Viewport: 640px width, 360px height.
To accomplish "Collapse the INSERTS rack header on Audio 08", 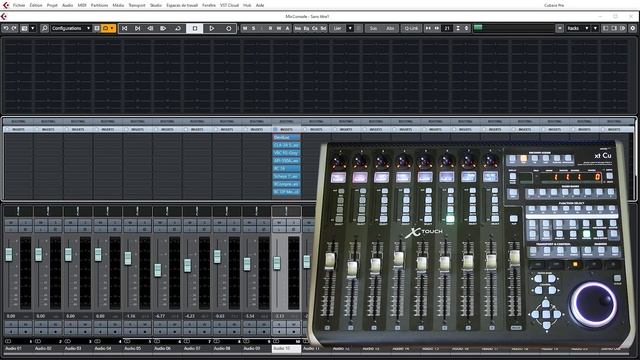I will coord(227,129).
